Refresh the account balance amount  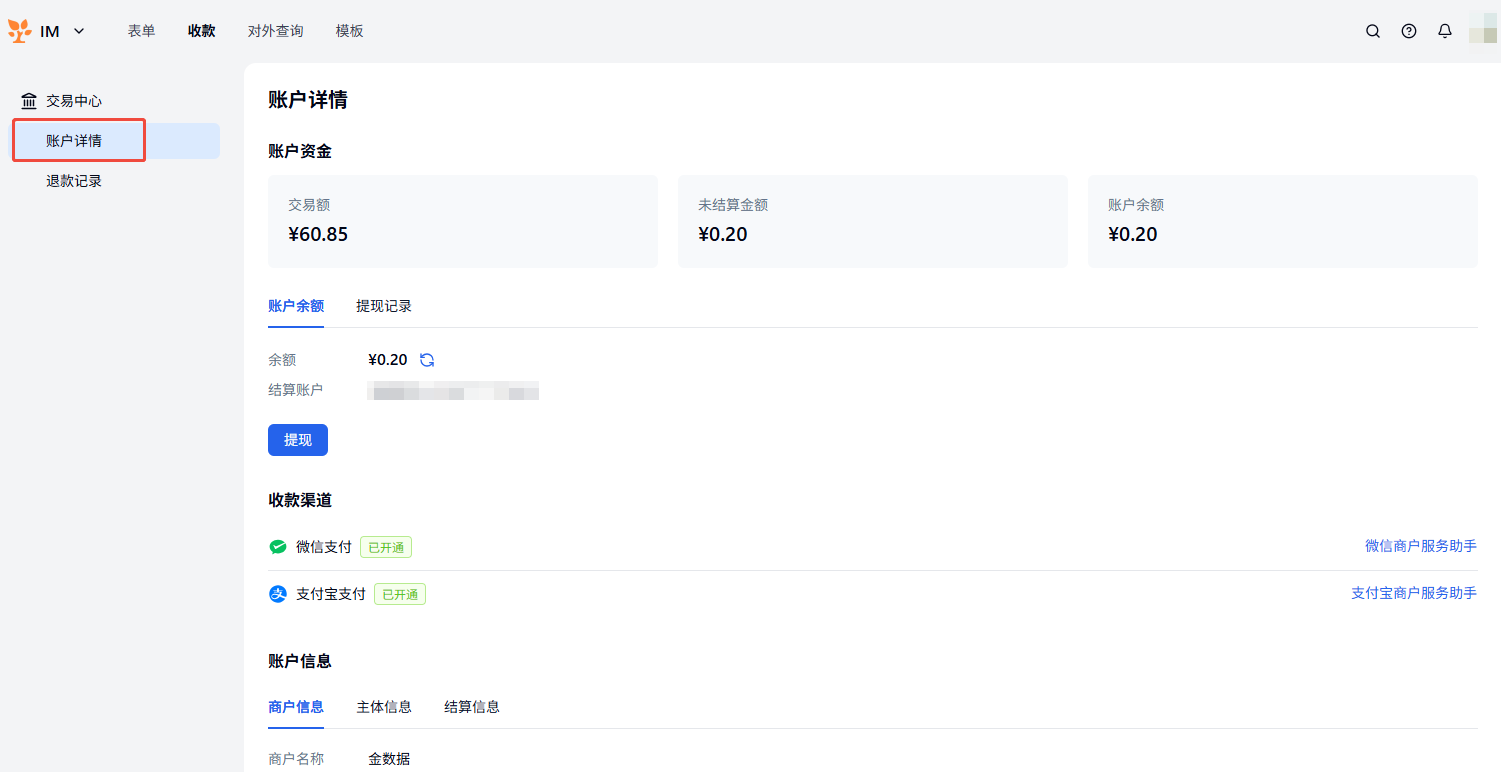tap(427, 360)
